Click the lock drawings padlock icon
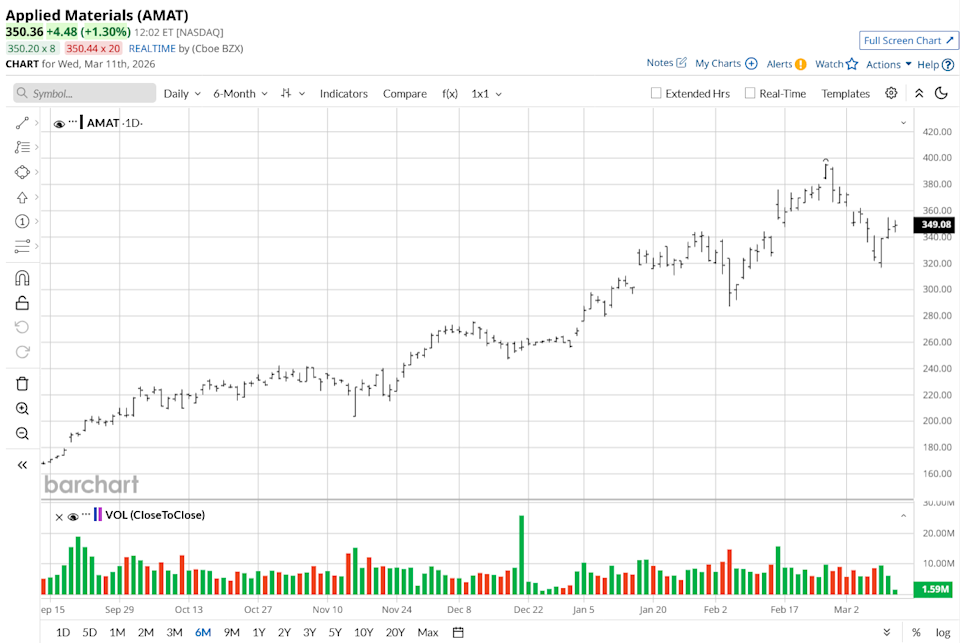 point(22,303)
